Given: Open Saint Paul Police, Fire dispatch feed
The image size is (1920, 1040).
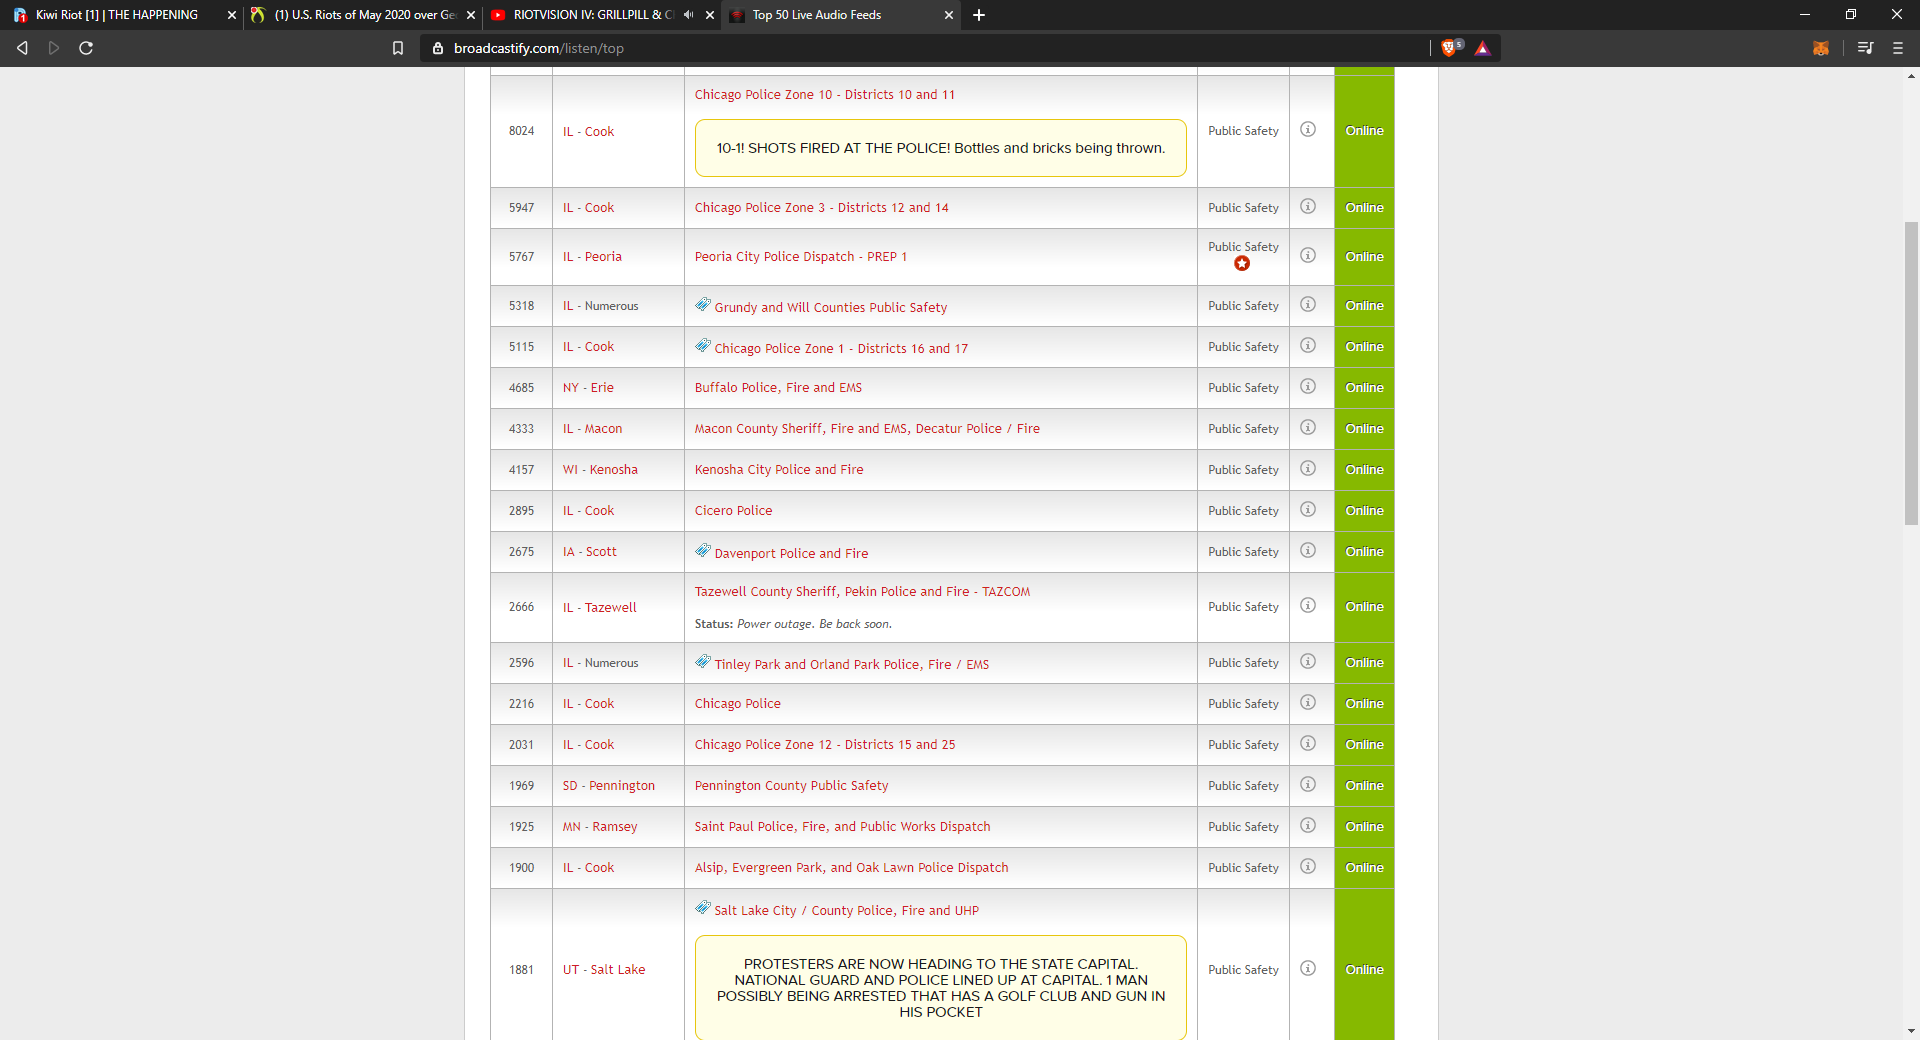Looking at the screenshot, I should tap(843, 827).
